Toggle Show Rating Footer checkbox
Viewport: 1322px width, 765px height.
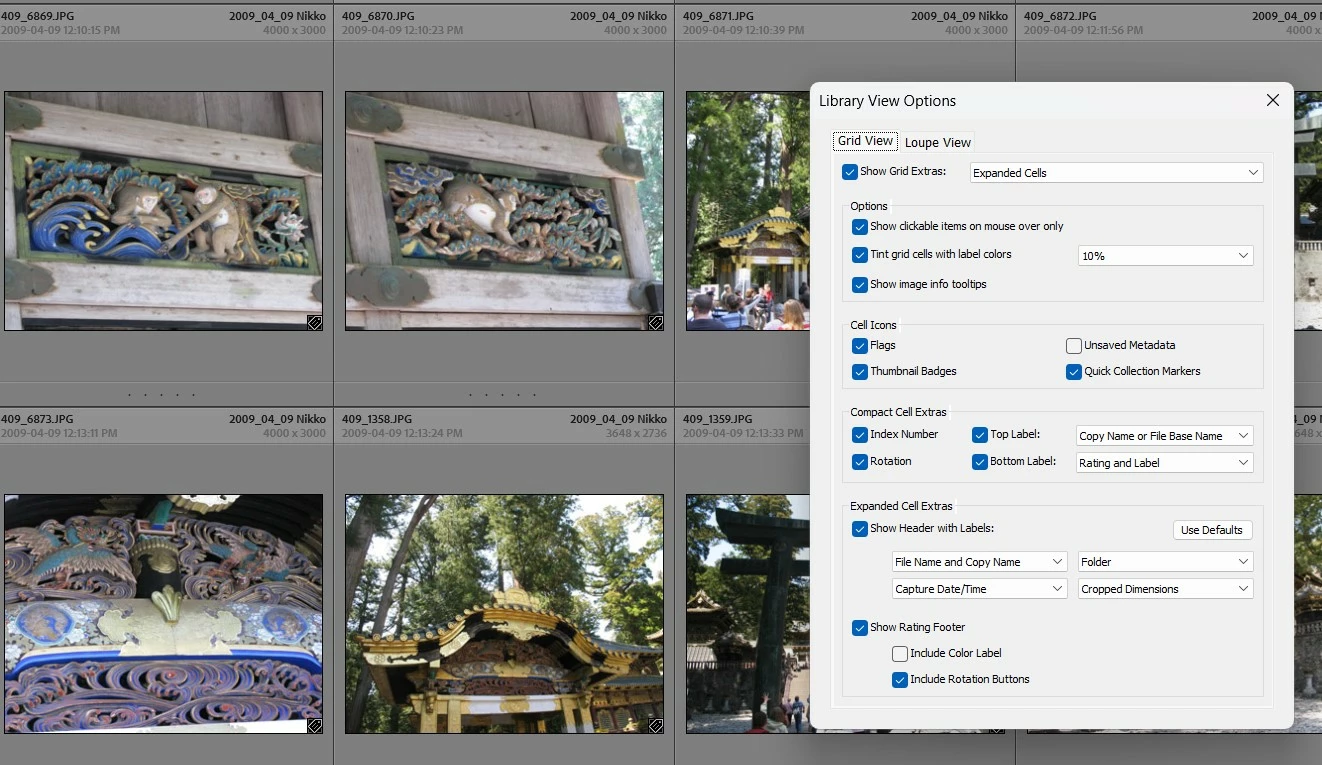860,628
